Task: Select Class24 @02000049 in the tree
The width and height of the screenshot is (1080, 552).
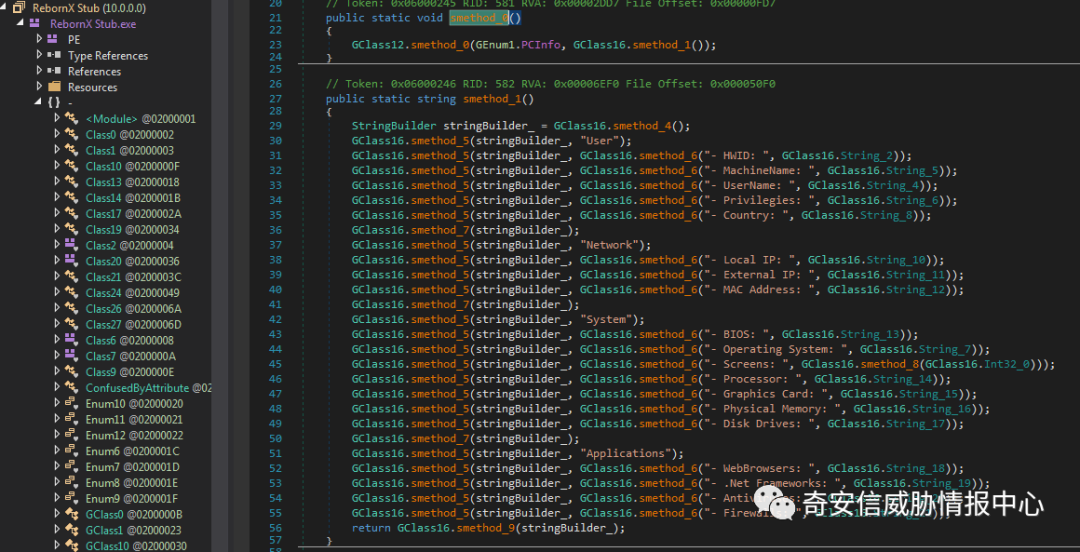Action: pyautogui.click(x=133, y=293)
